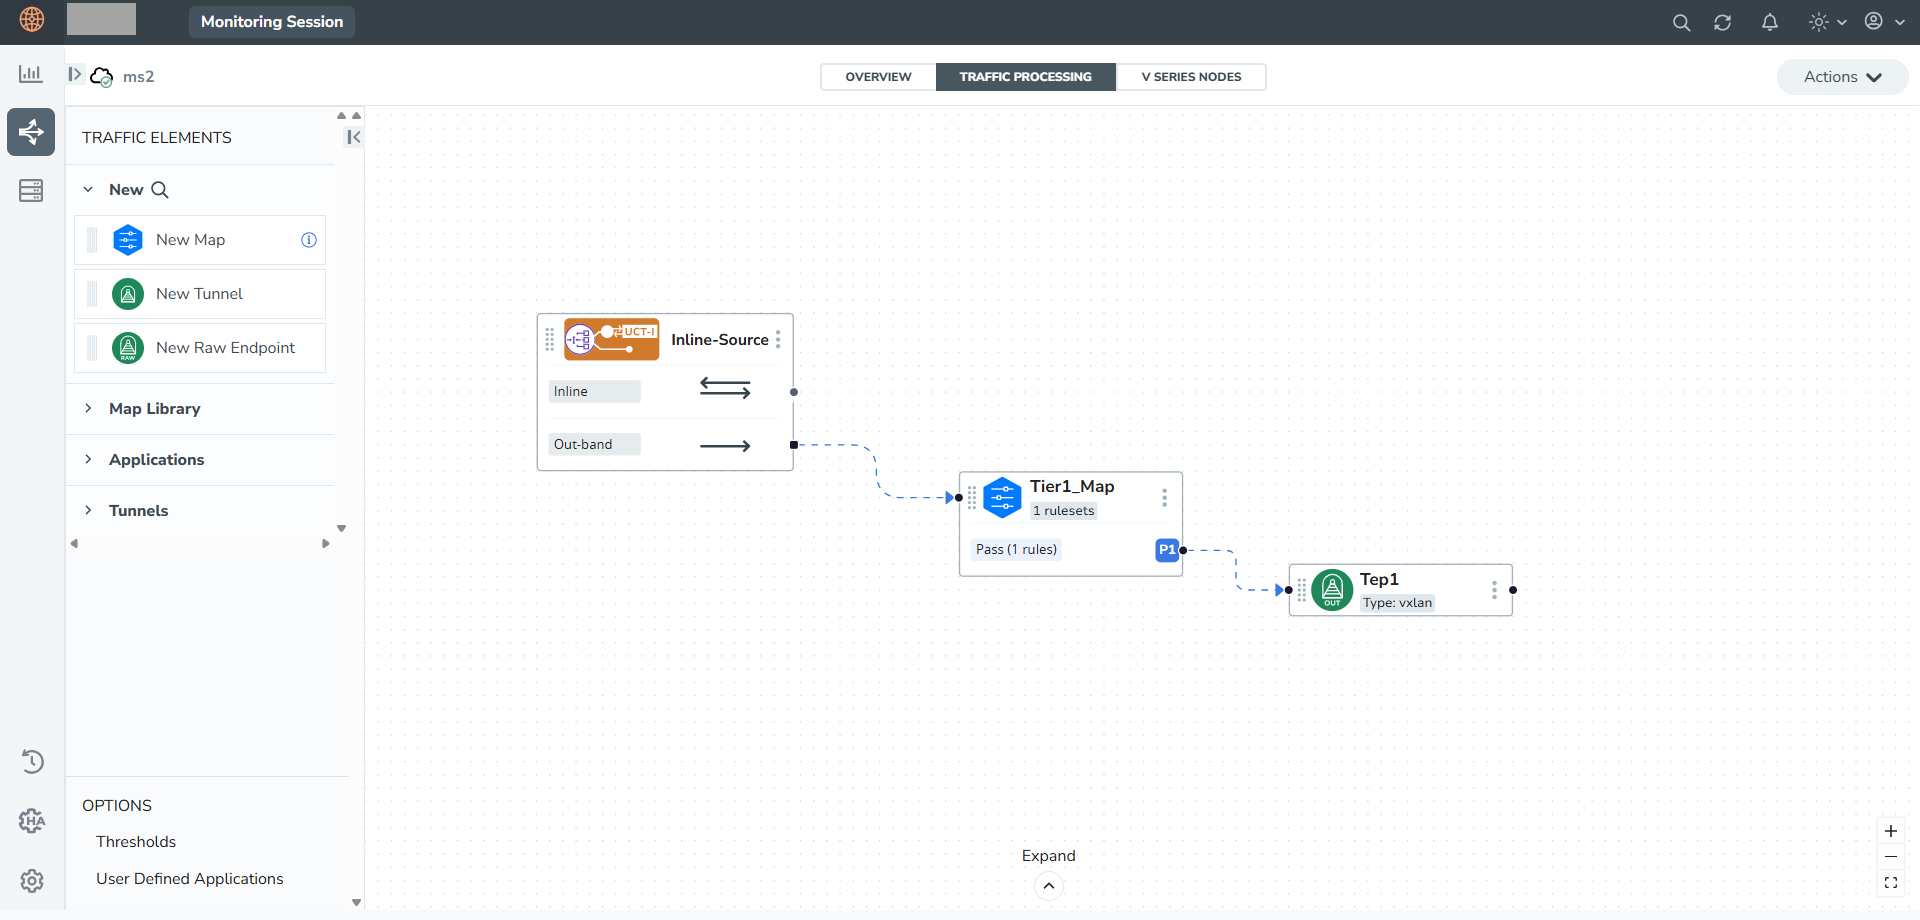Click the history icon in left sidebar
Image resolution: width=1920 pixels, height=920 pixels.
click(x=32, y=762)
